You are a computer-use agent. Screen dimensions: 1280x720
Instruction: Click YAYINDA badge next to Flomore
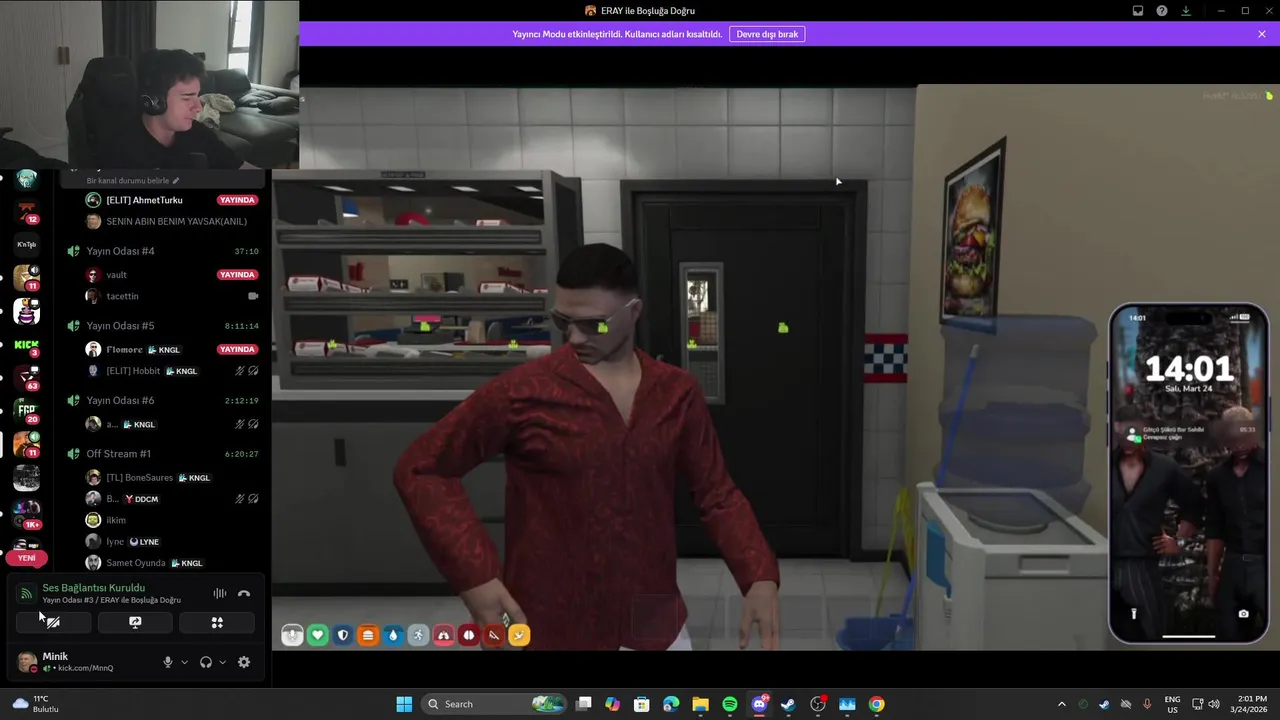coord(238,350)
